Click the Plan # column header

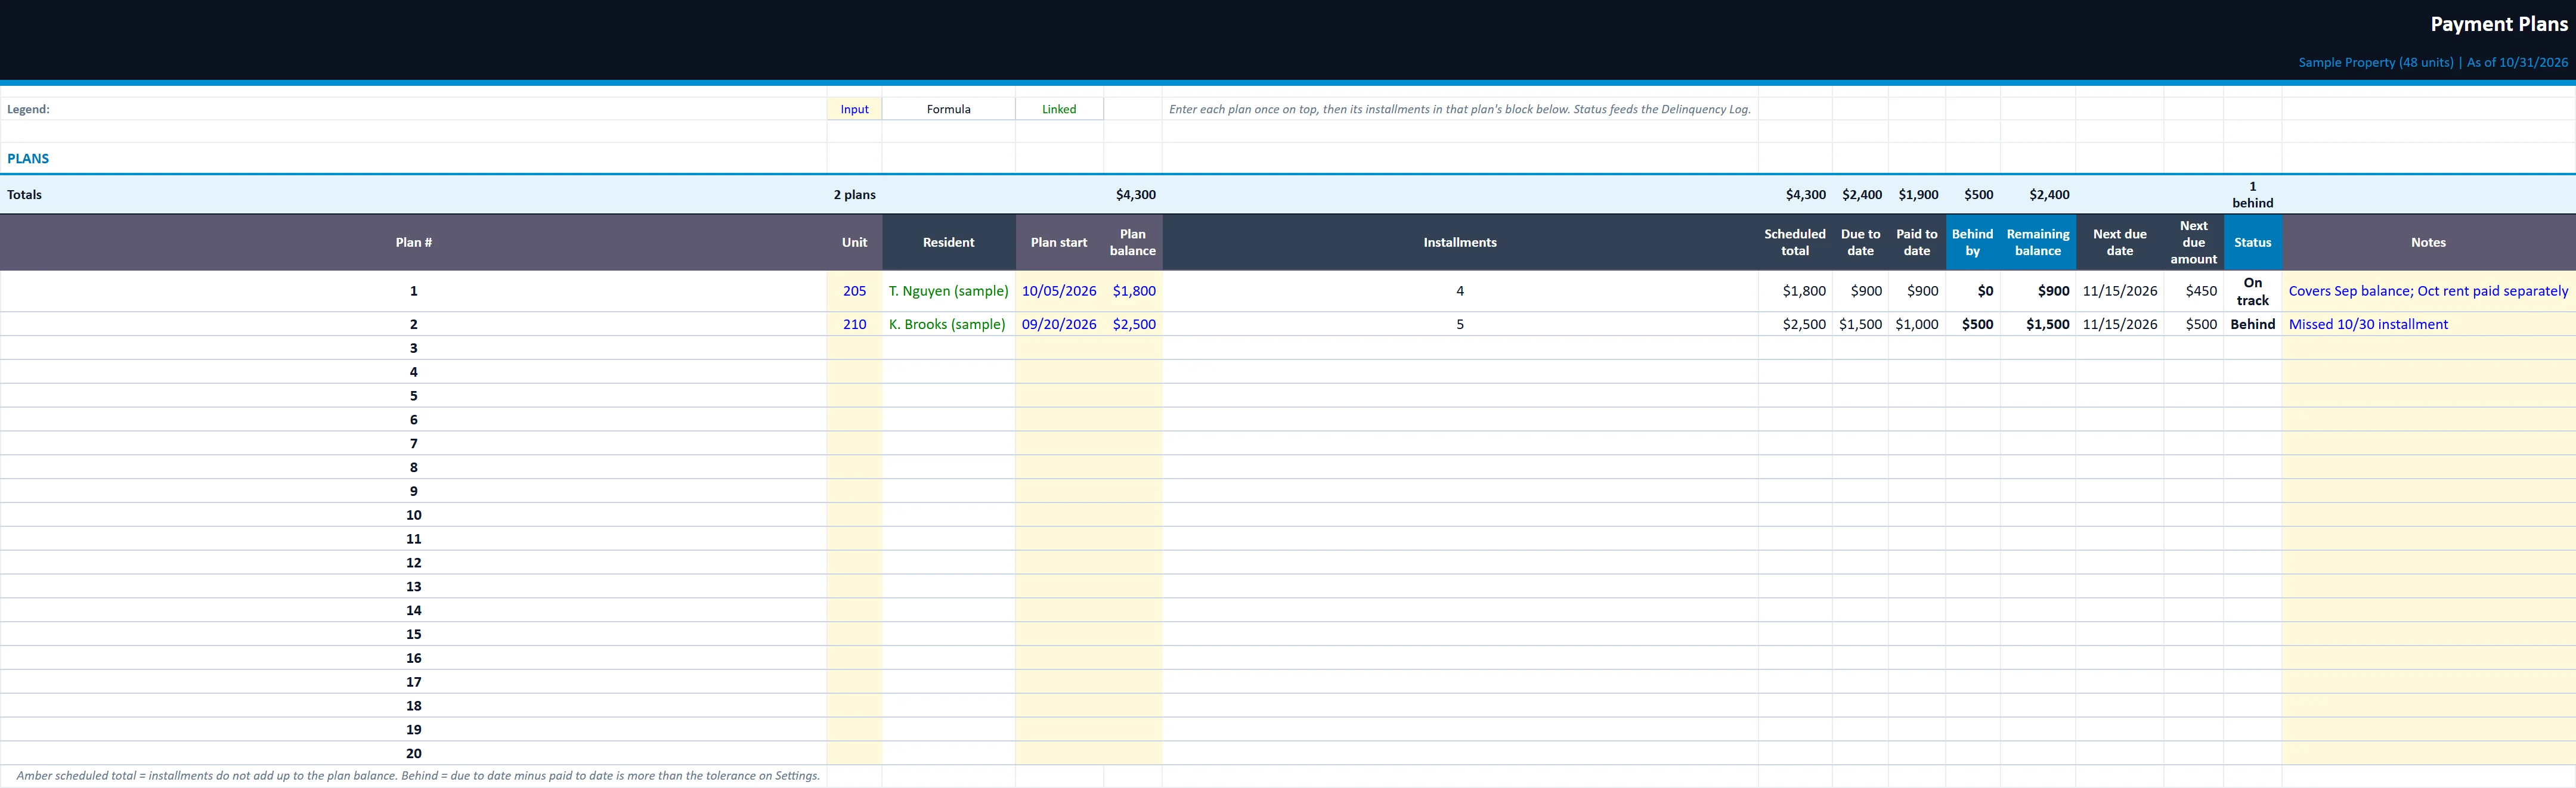[413, 242]
